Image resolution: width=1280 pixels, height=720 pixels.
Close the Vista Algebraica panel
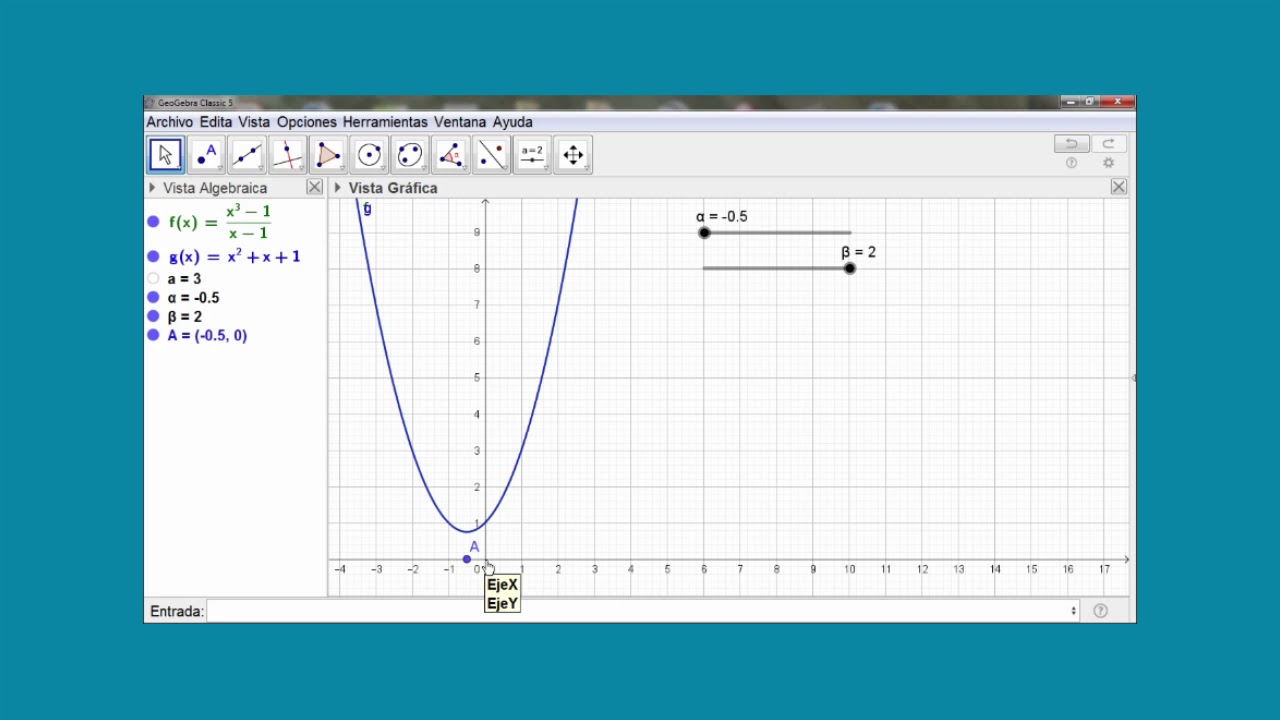tap(315, 187)
